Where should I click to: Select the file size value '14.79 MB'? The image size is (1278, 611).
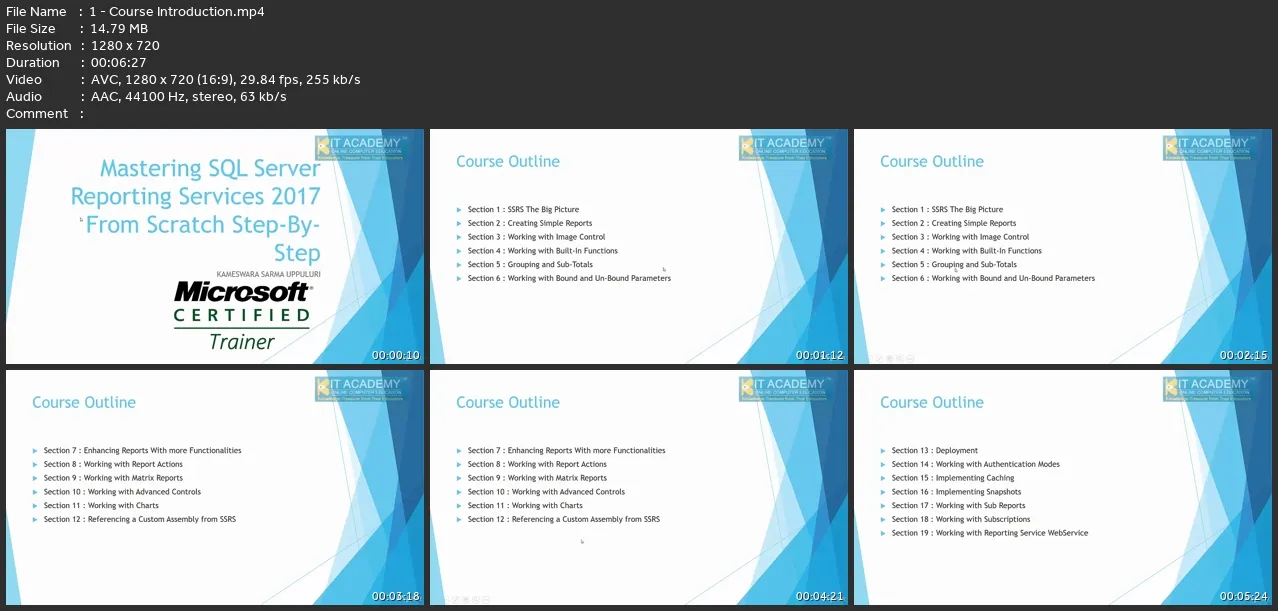(119, 28)
